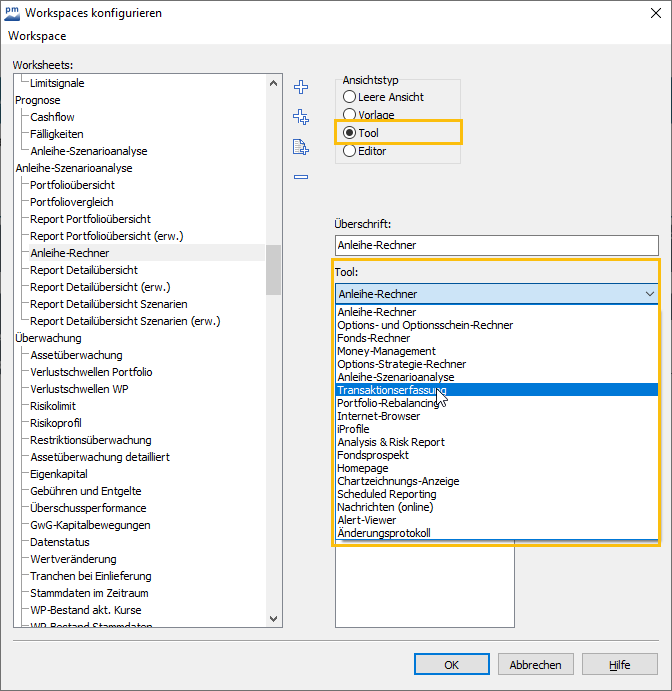Pick Transaktionserfassung from the Tool list
Screen dimensions: 672x691
click(x=391, y=390)
